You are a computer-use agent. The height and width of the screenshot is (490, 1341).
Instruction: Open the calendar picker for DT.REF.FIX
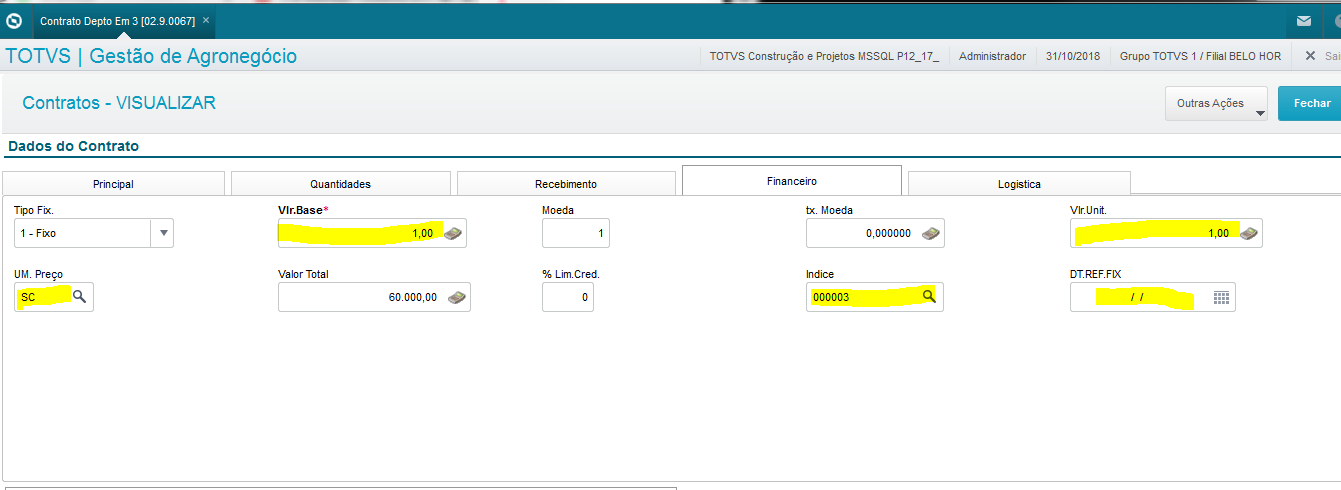click(x=1221, y=297)
